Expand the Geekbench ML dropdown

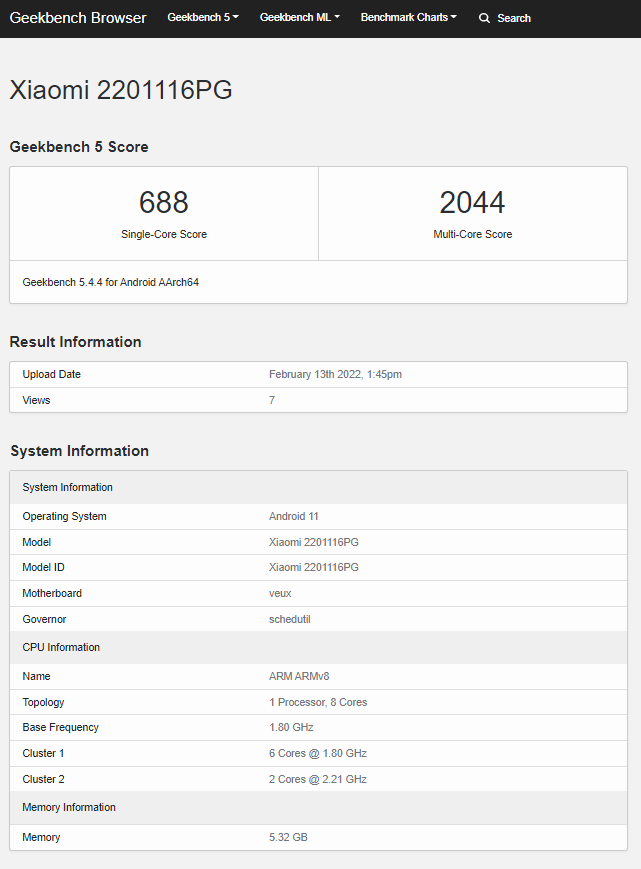tap(299, 18)
